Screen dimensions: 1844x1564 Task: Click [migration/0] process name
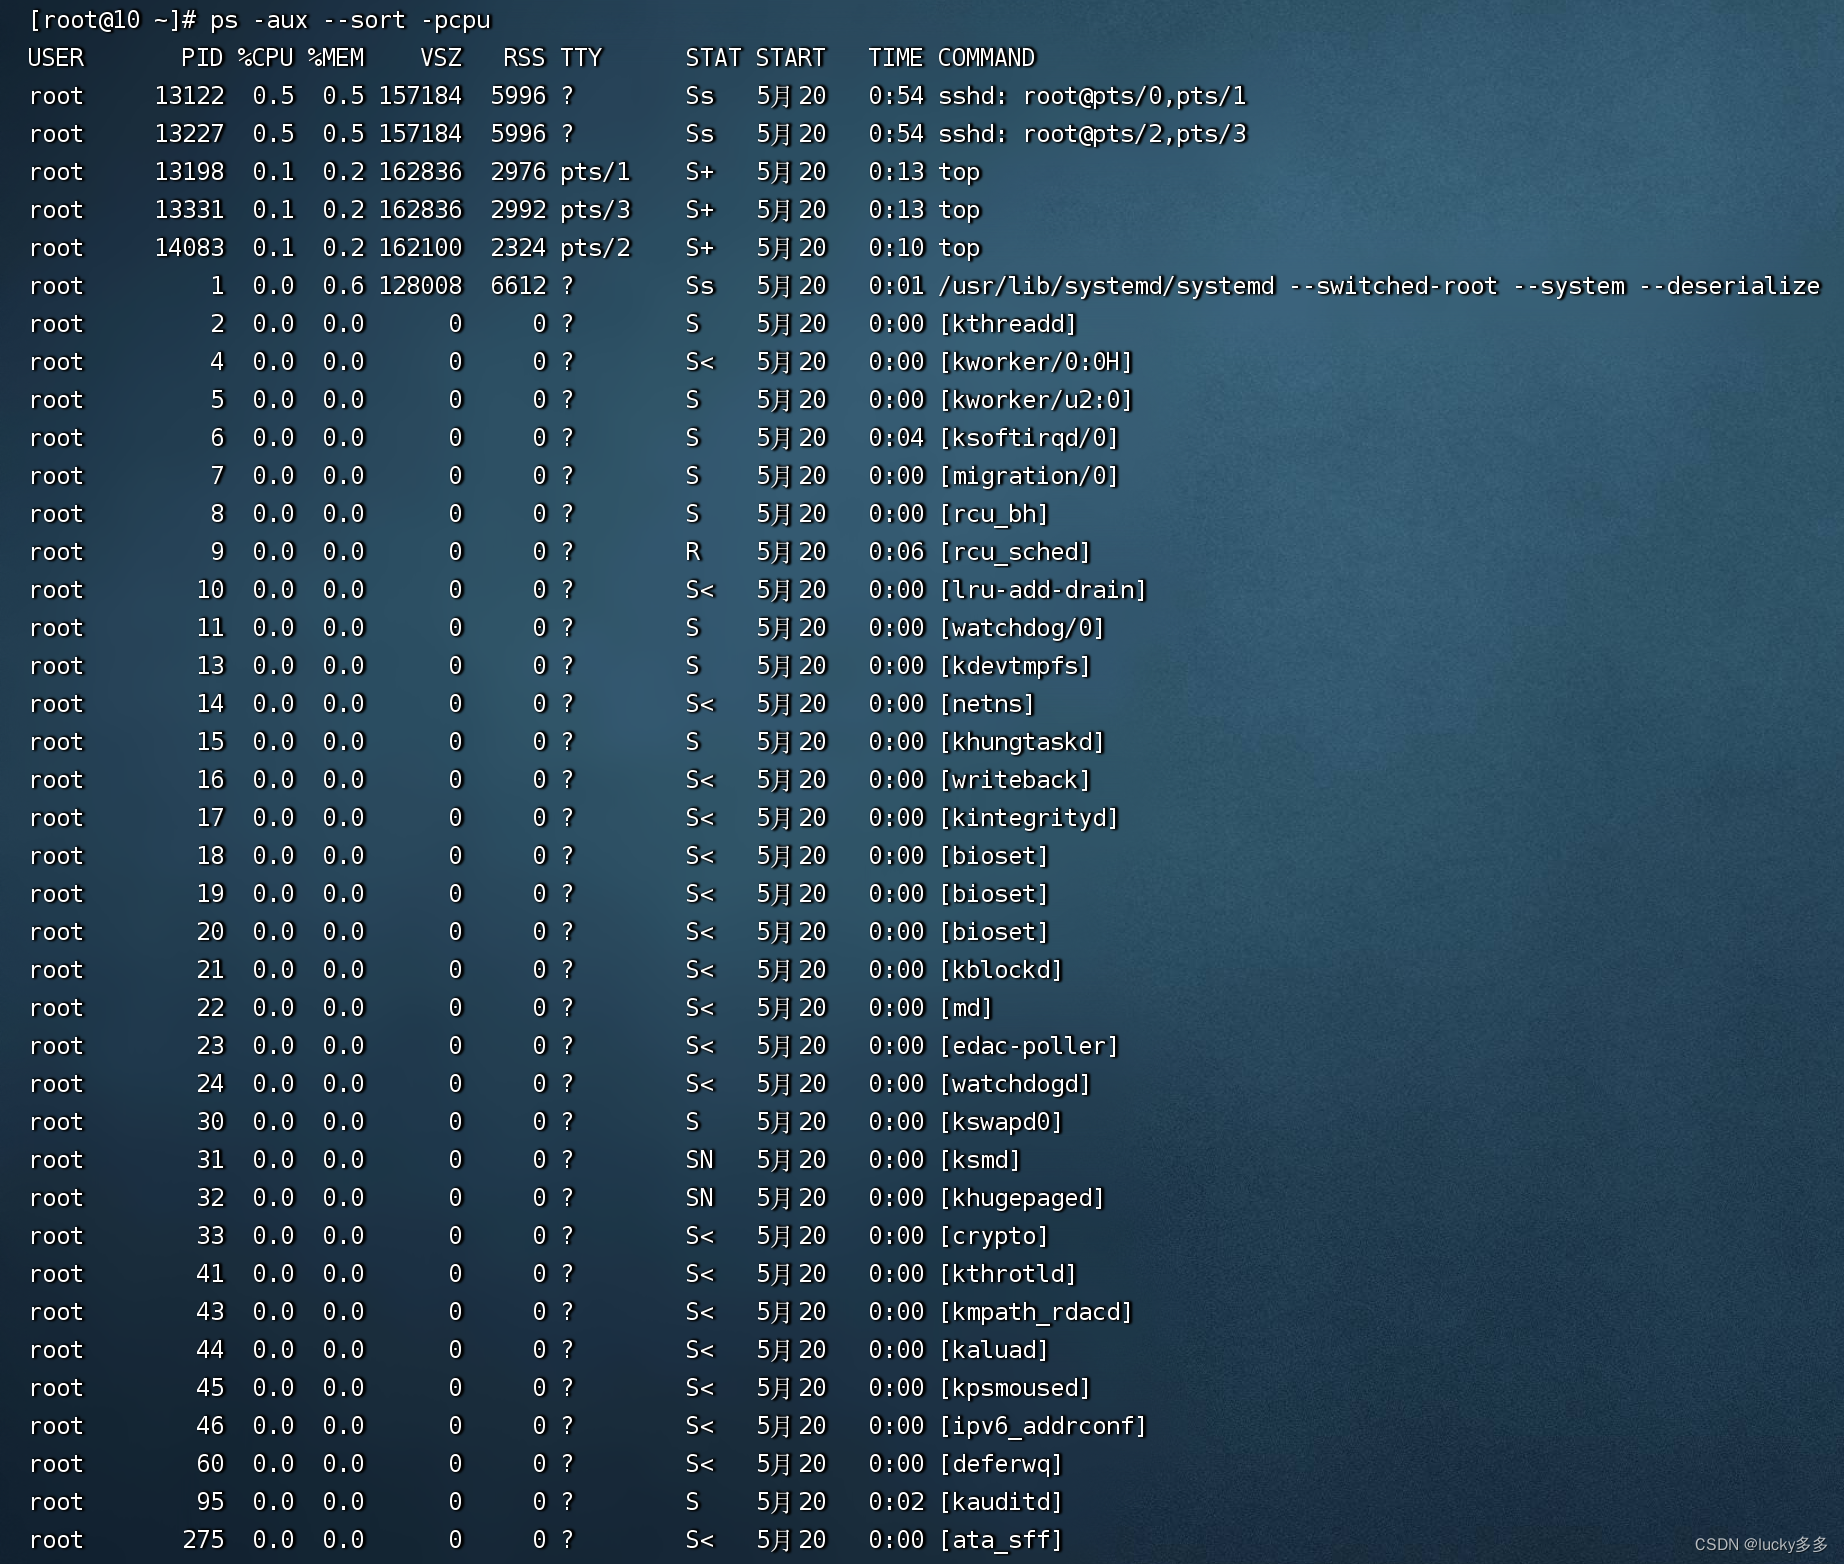coord(1029,476)
